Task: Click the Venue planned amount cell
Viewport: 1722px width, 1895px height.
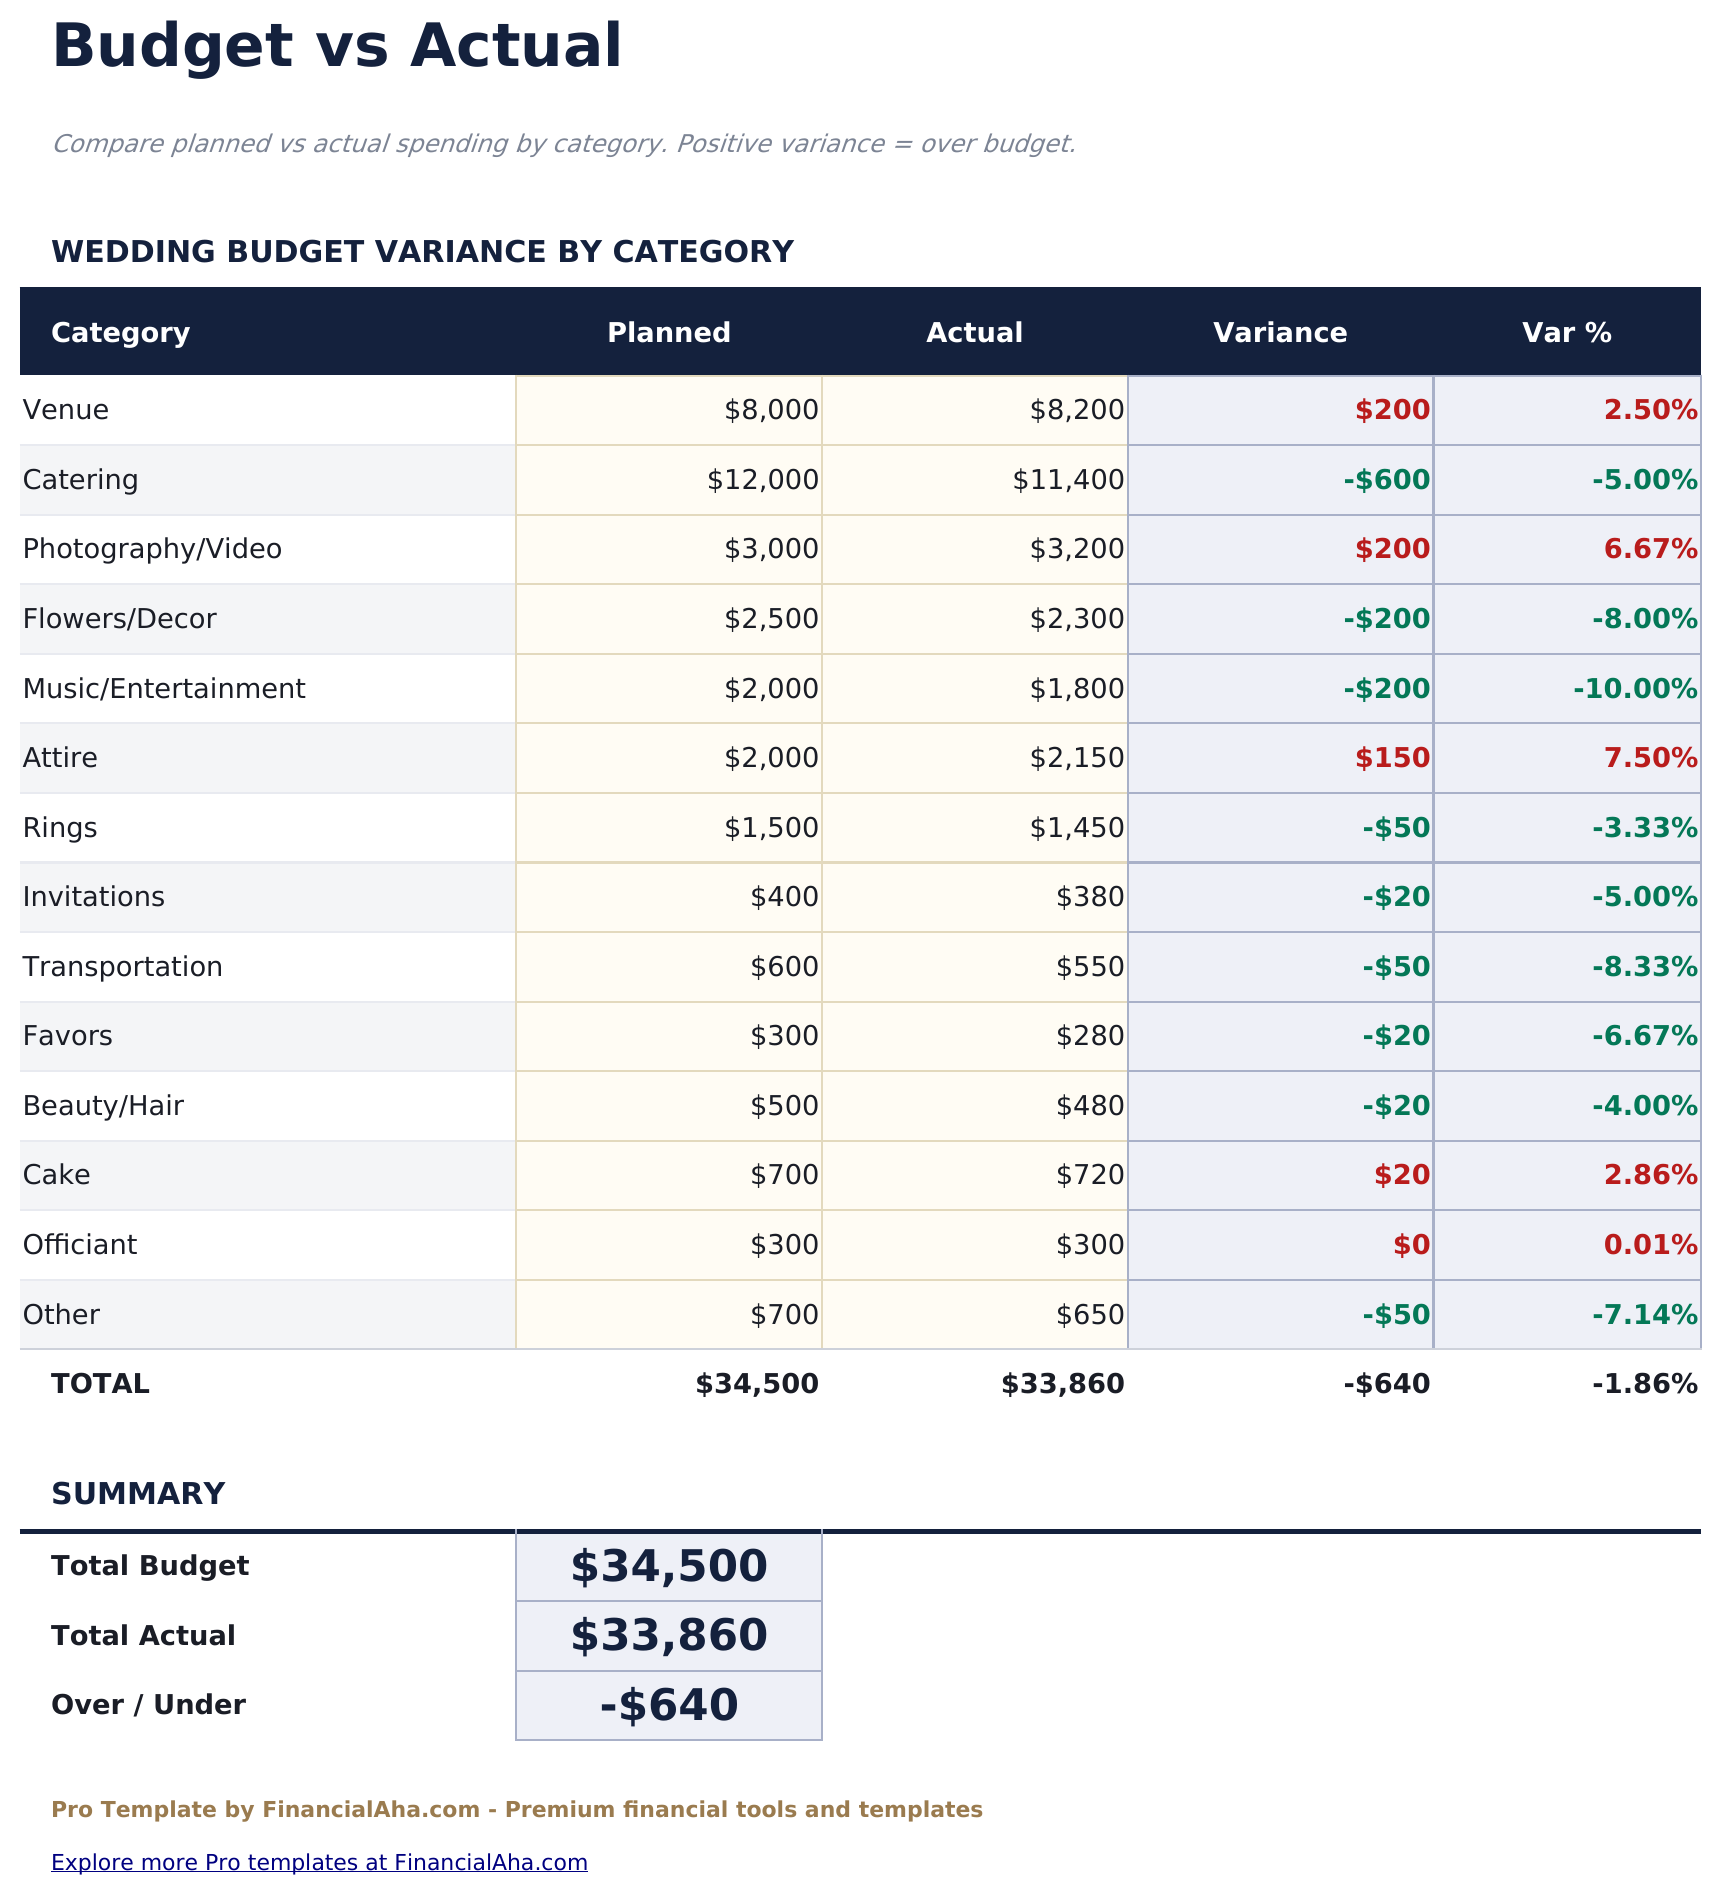Action: coord(669,410)
